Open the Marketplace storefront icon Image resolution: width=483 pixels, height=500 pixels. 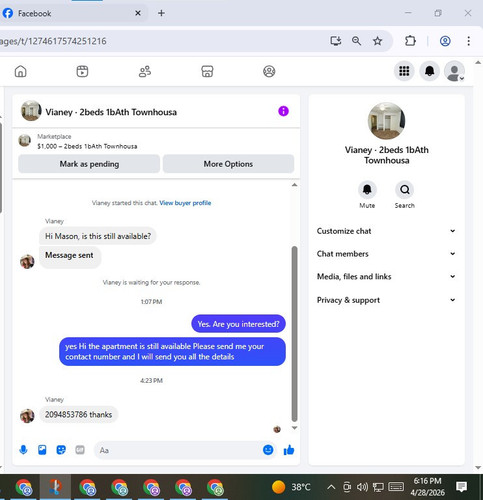(207, 71)
